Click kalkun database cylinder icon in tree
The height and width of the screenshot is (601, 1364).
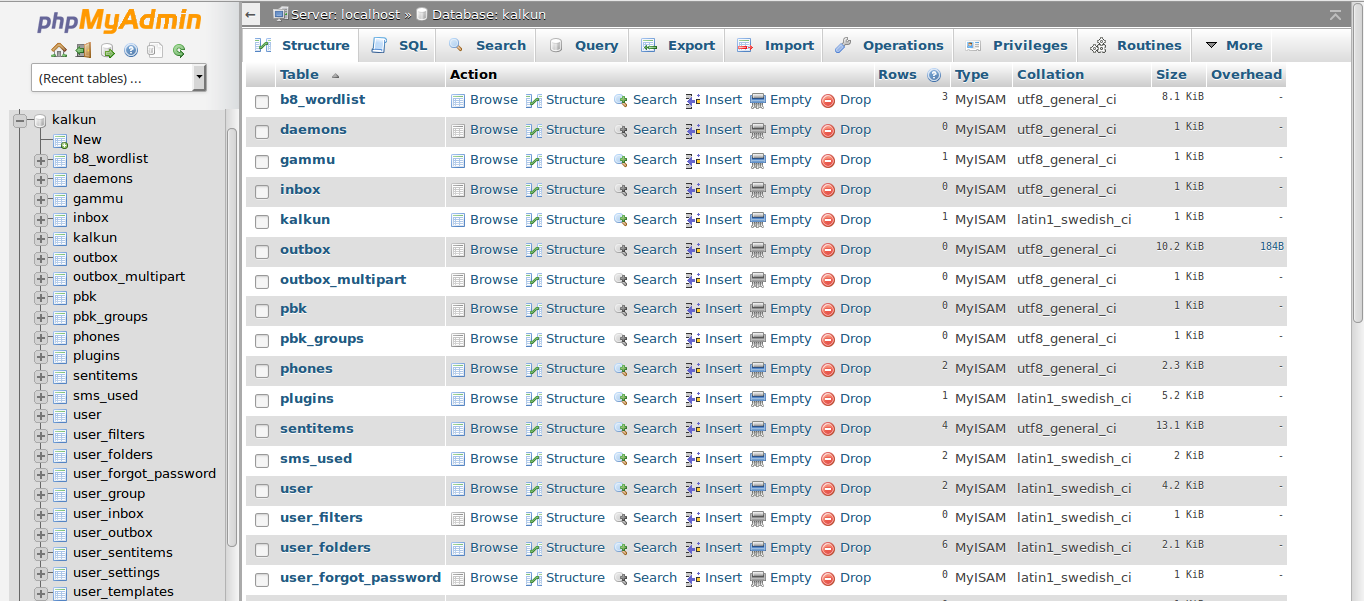pyautogui.click(x=40, y=120)
